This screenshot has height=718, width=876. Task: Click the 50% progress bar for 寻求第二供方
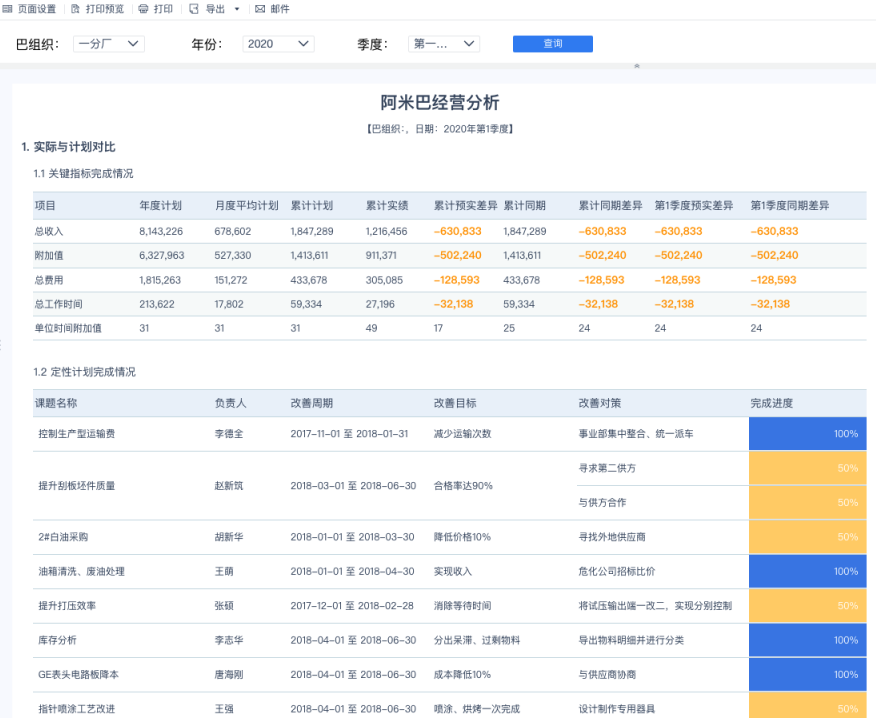pos(807,468)
